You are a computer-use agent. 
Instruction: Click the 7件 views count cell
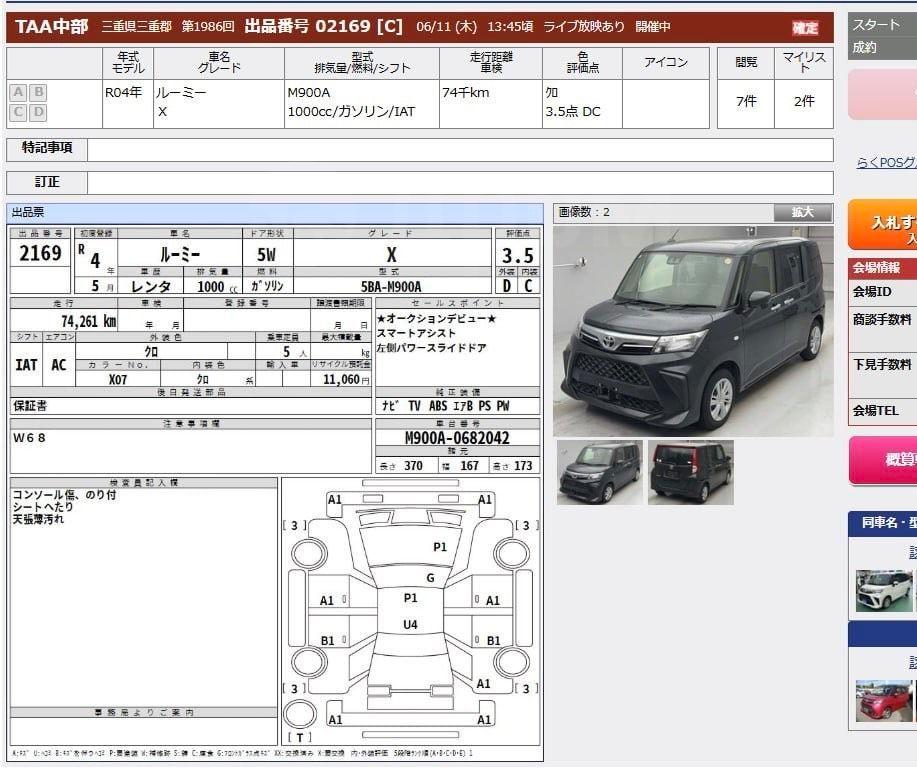tap(746, 102)
